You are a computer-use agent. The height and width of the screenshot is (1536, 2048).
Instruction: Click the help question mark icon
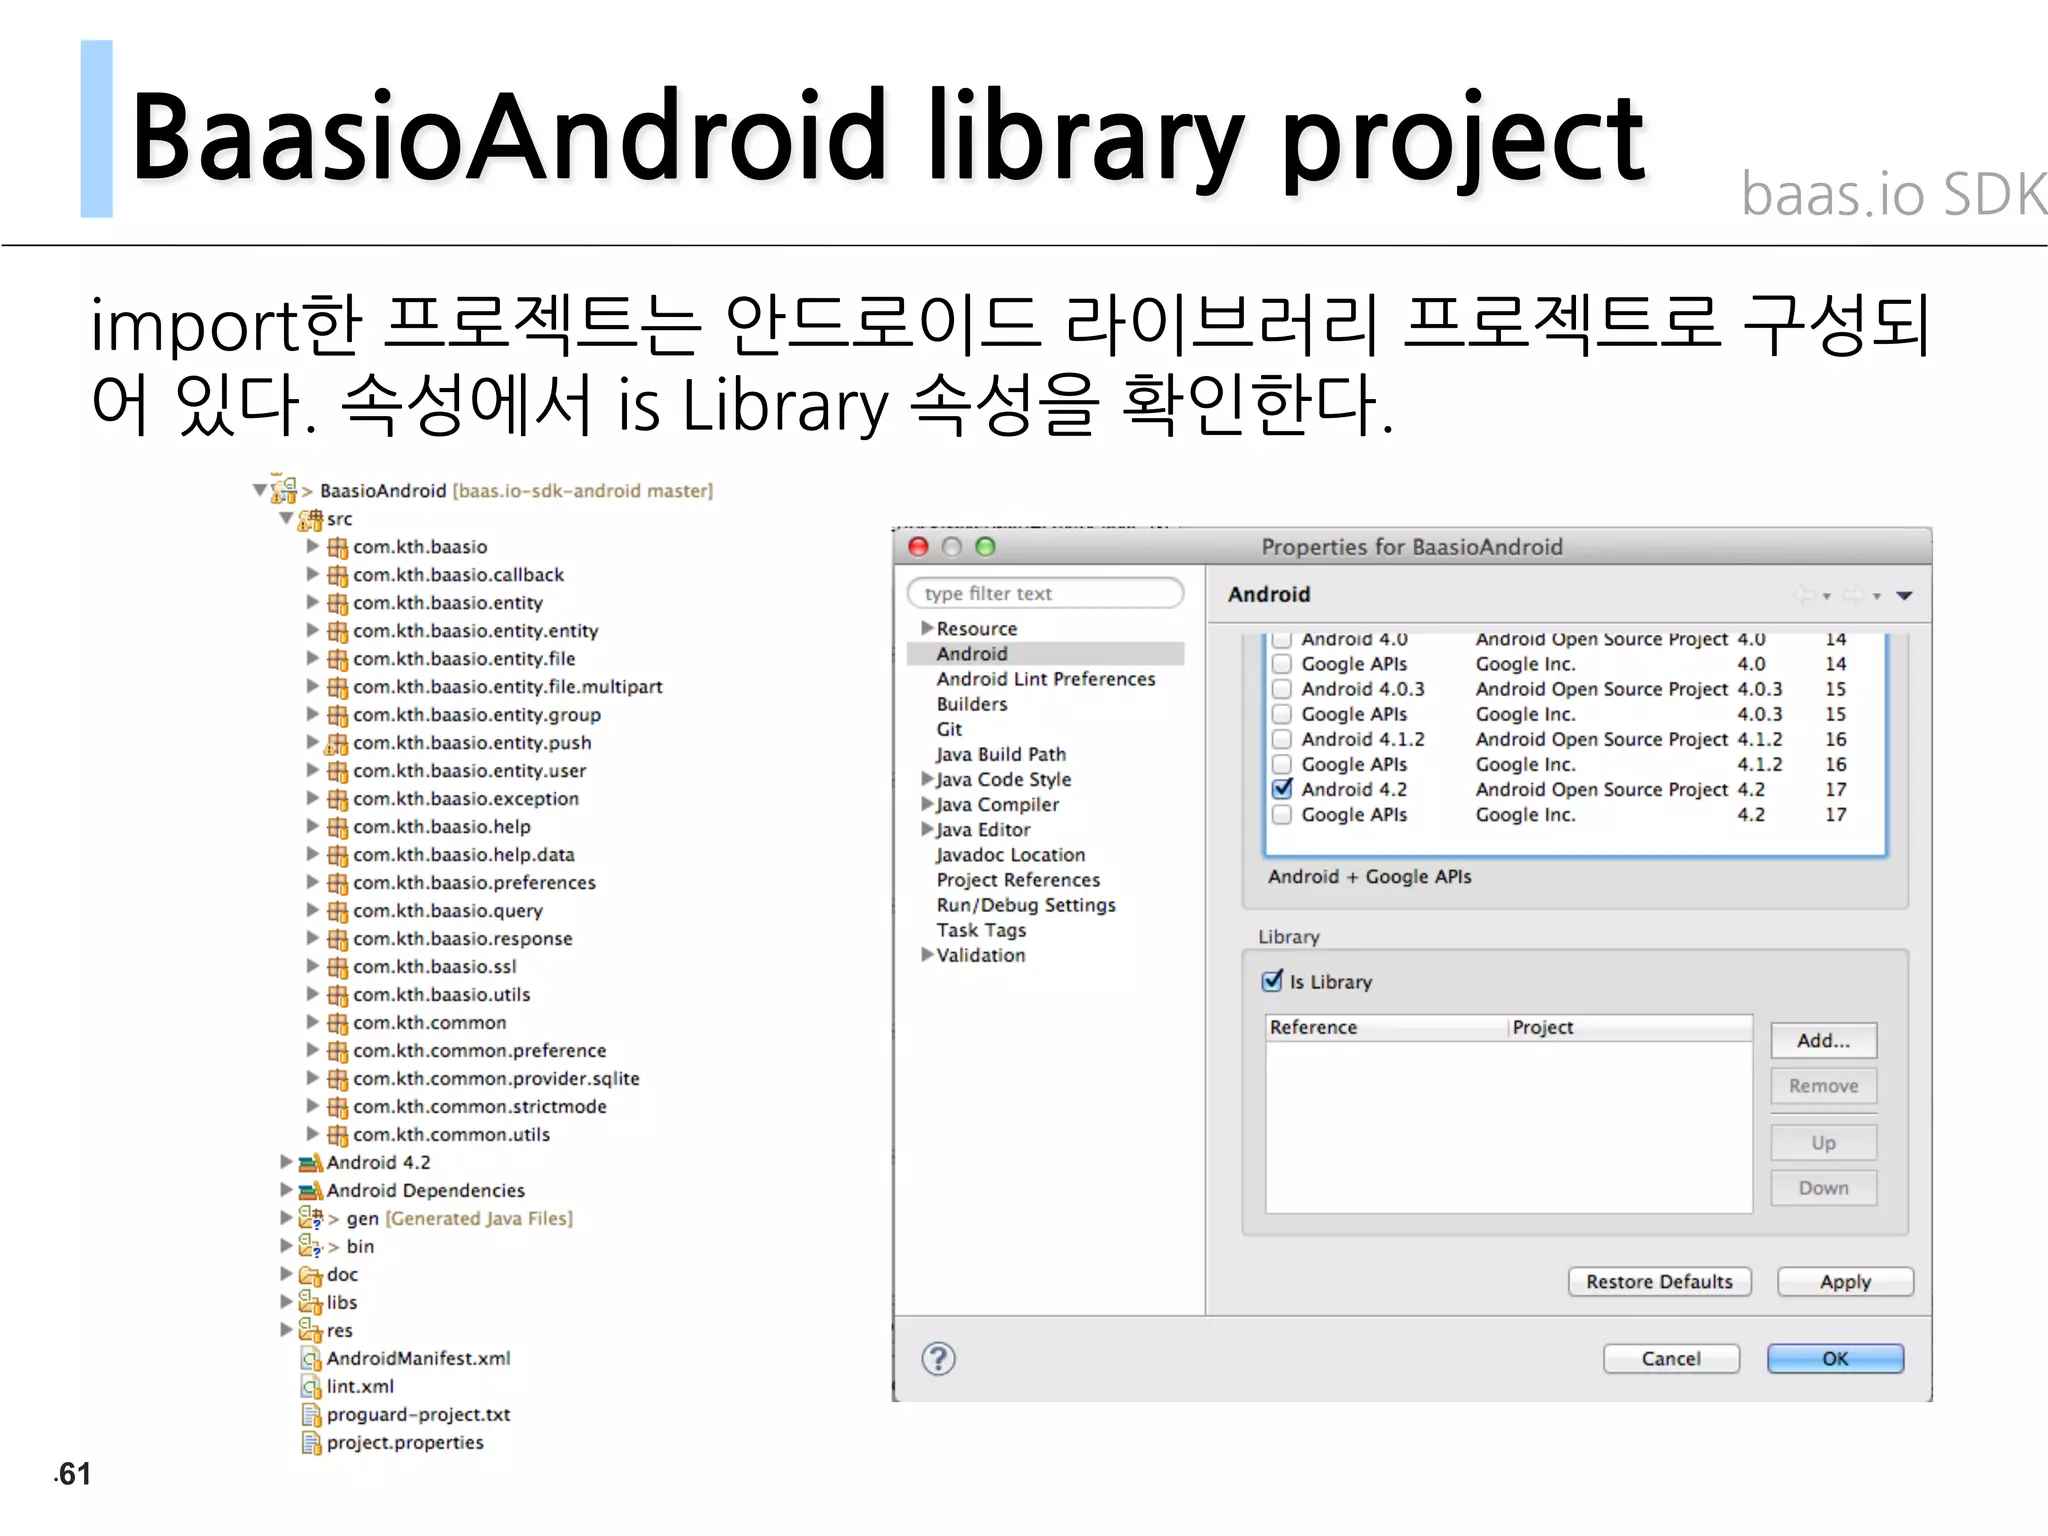click(x=938, y=1358)
